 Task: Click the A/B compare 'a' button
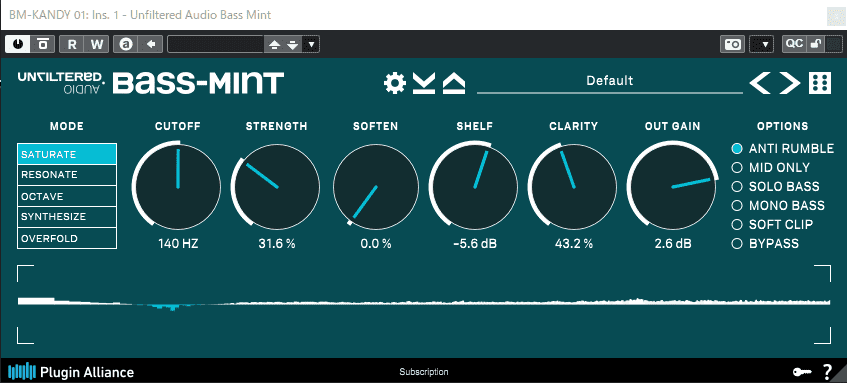[x=126, y=44]
